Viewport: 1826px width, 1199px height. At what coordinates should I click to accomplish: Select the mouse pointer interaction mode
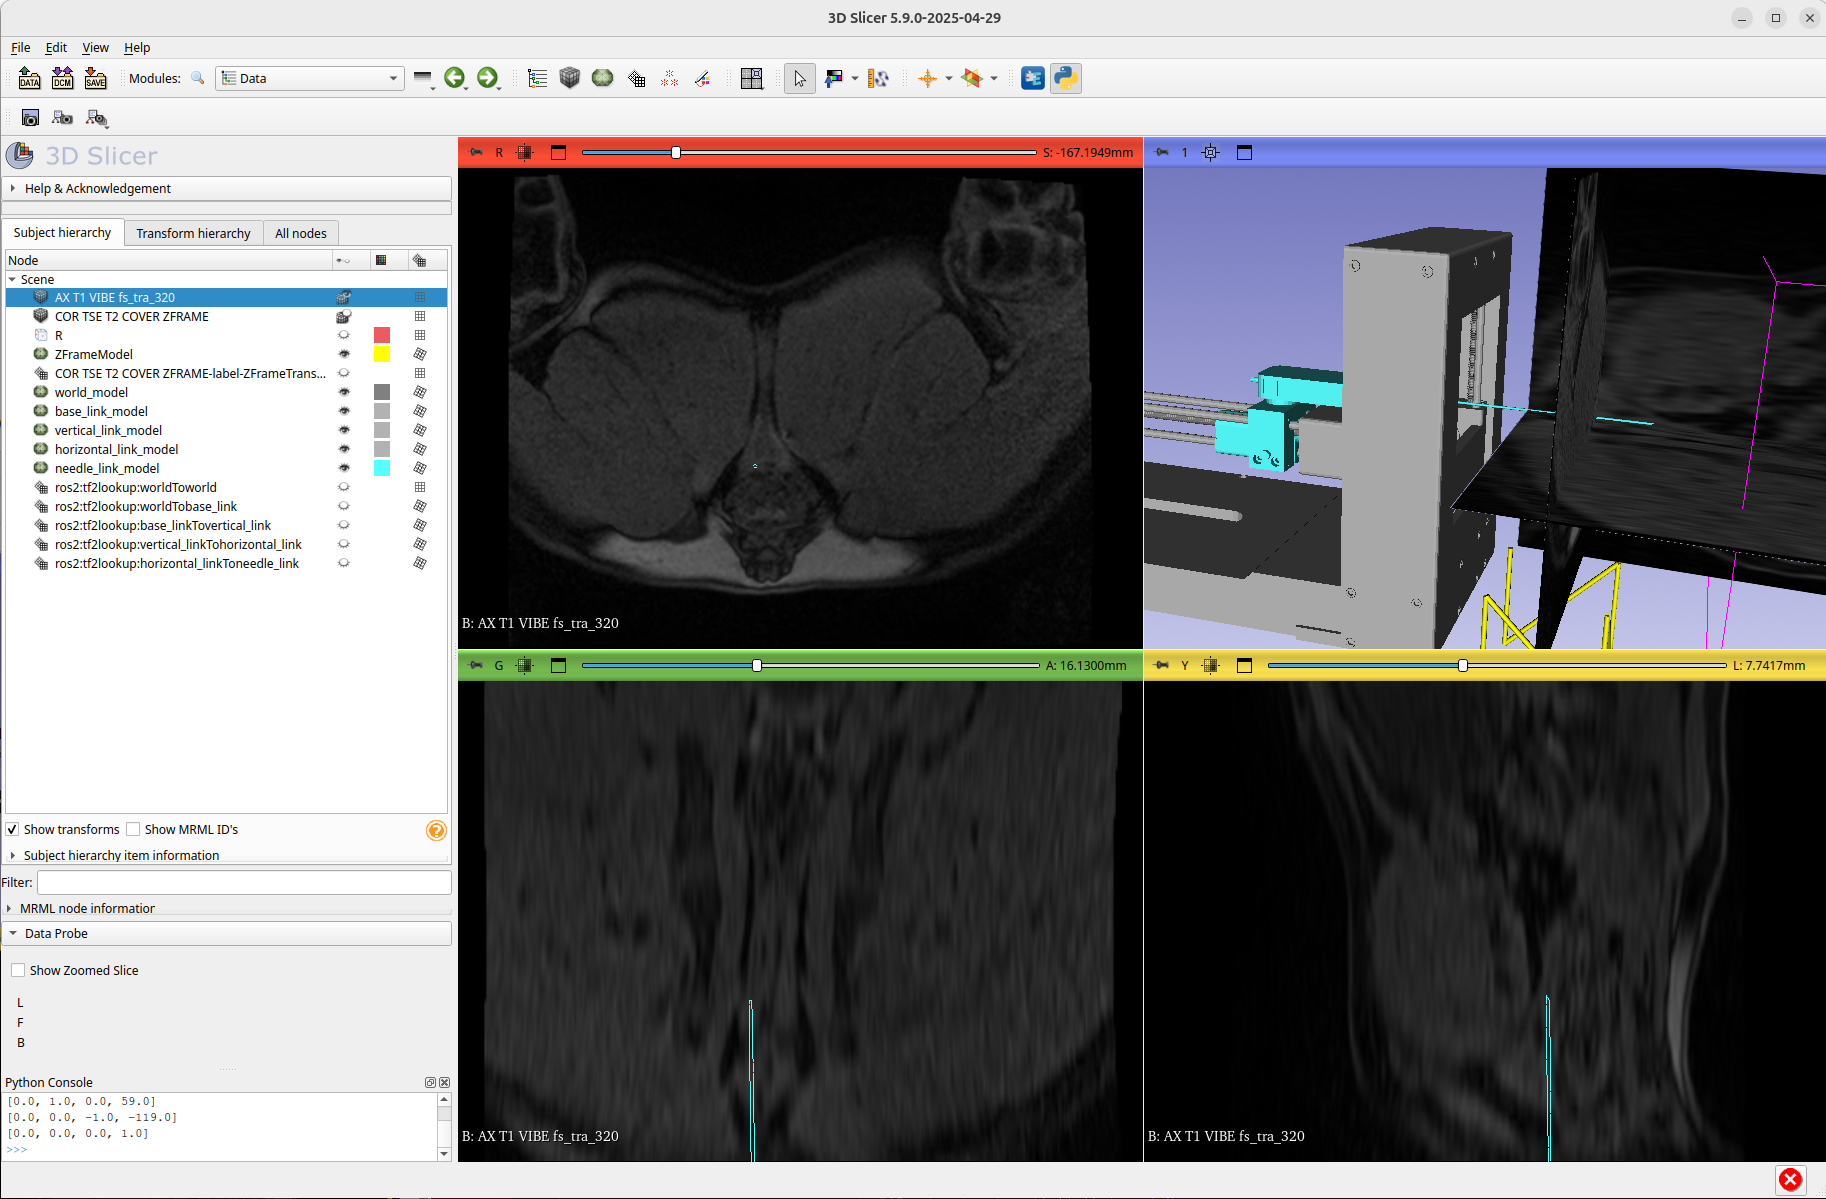click(x=800, y=78)
